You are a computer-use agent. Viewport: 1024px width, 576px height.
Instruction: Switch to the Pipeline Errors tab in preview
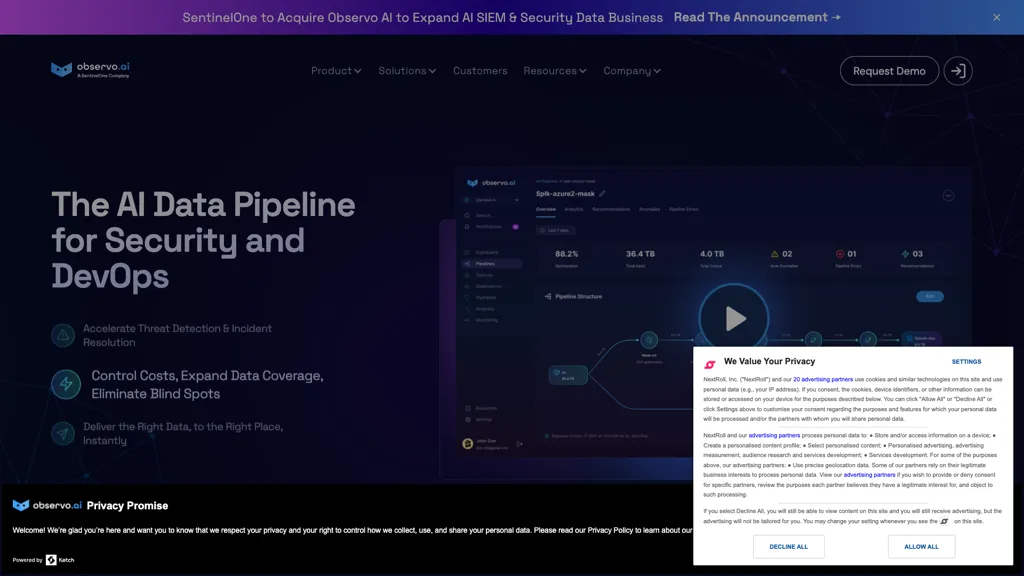[684, 209]
